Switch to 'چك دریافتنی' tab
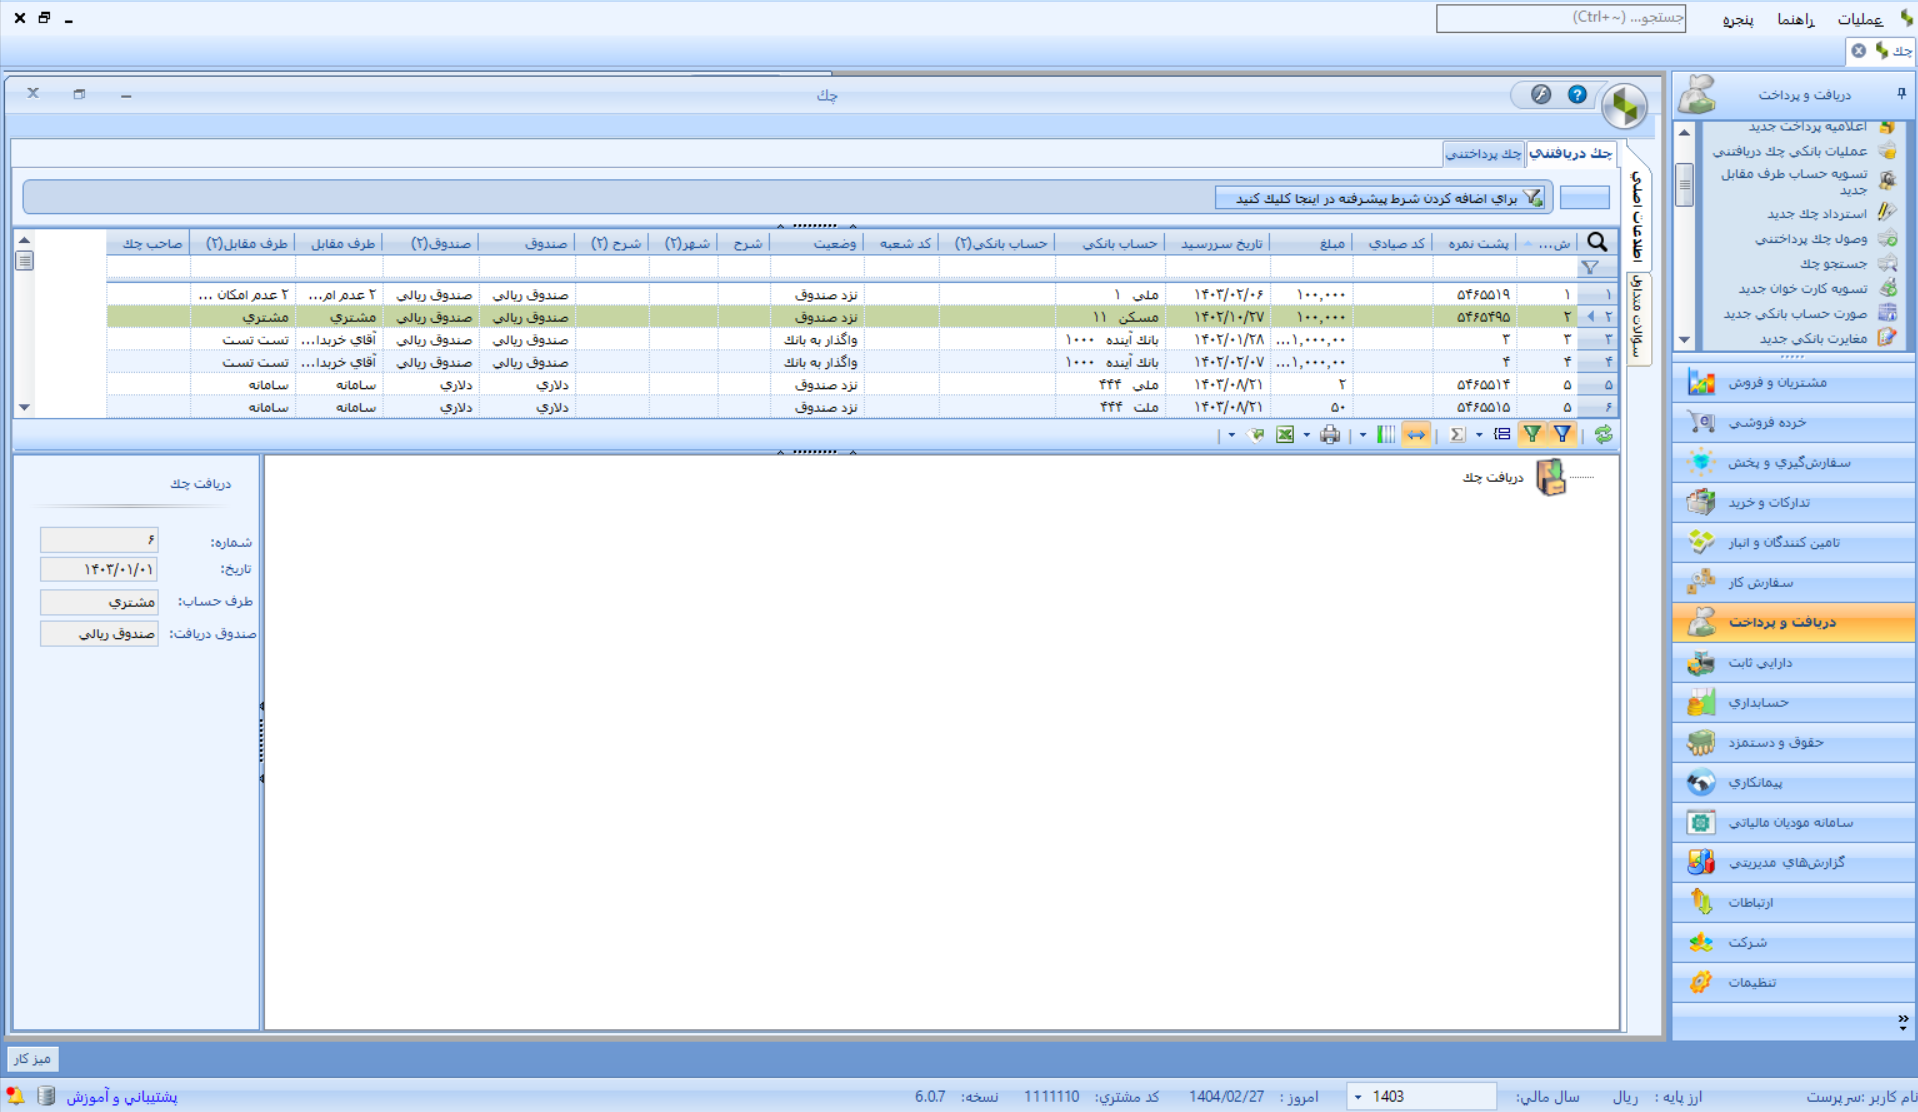This screenshot has width=1918, height=1112. point(1572,153)
